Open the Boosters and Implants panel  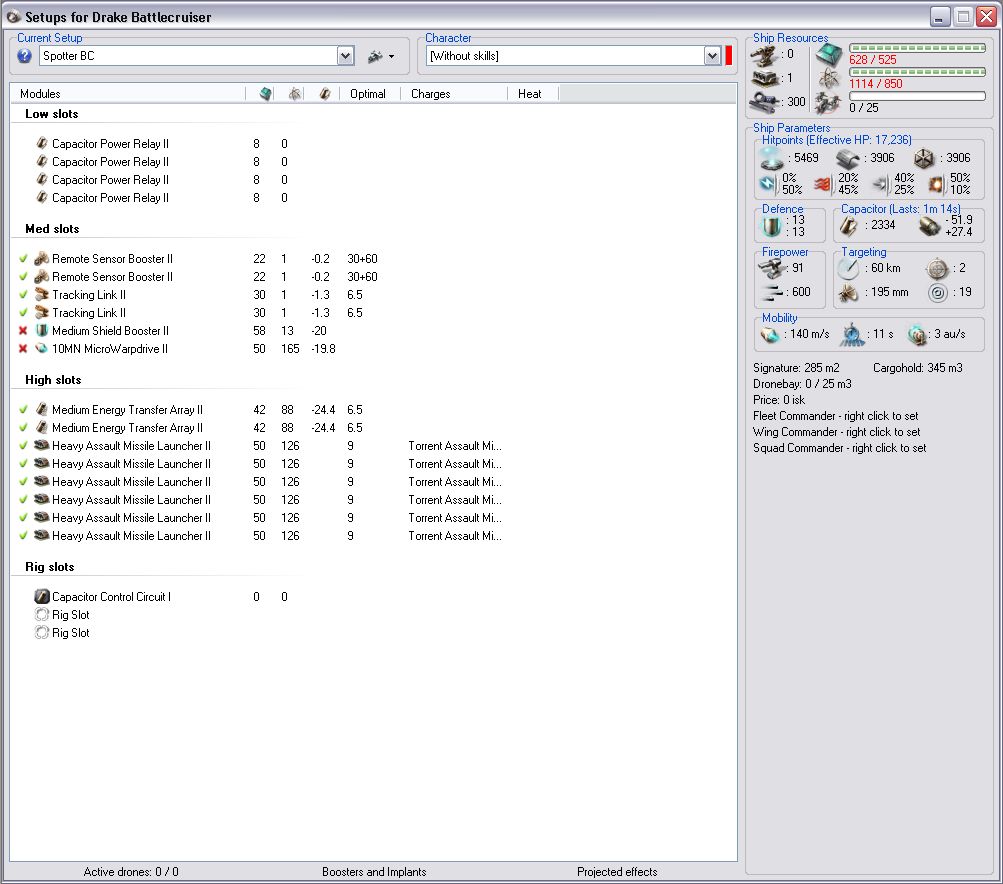click(374, 872)
